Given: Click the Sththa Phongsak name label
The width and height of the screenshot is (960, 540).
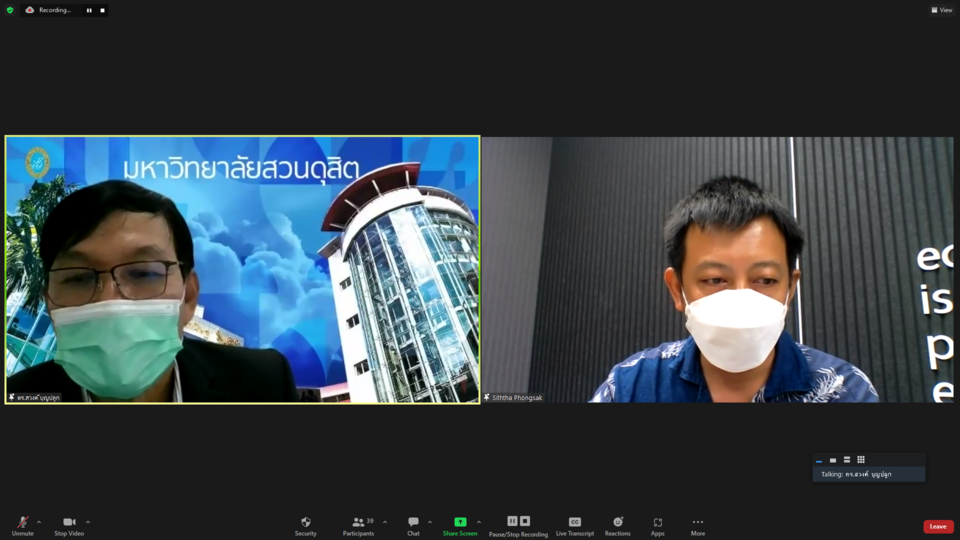Looking at the screenshot, I should point(517,398).
